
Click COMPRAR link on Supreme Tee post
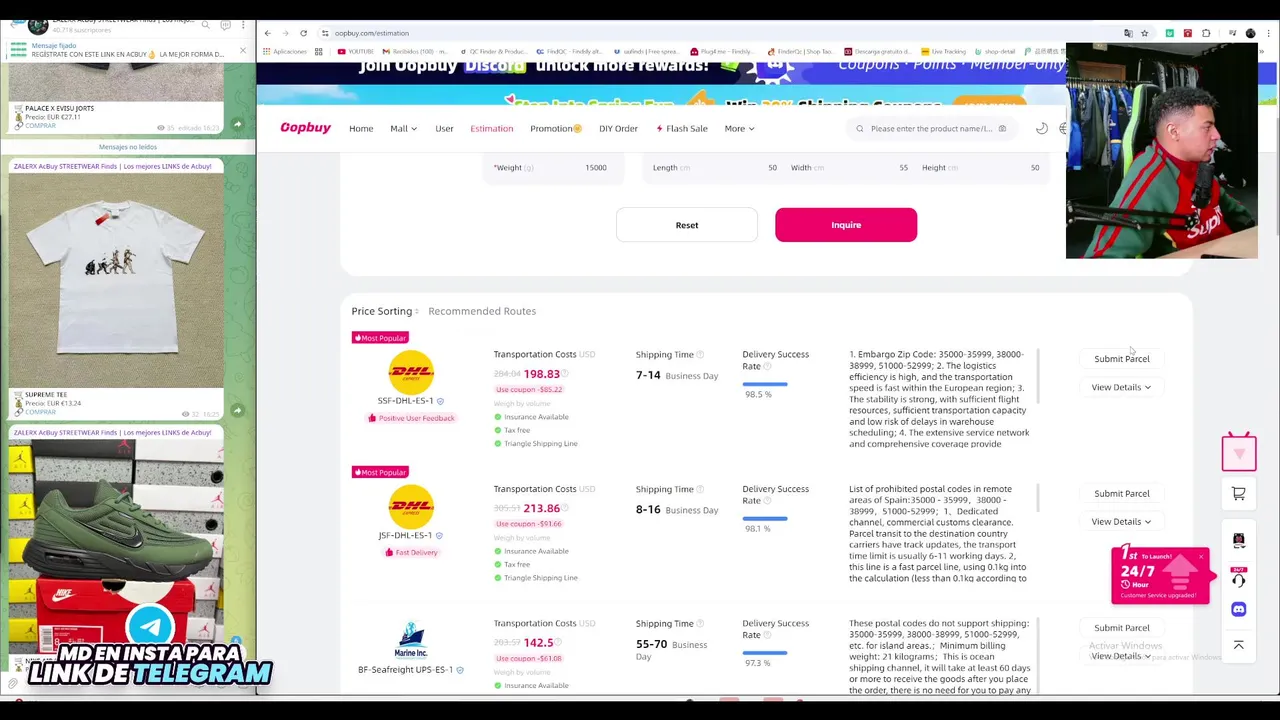40,411
